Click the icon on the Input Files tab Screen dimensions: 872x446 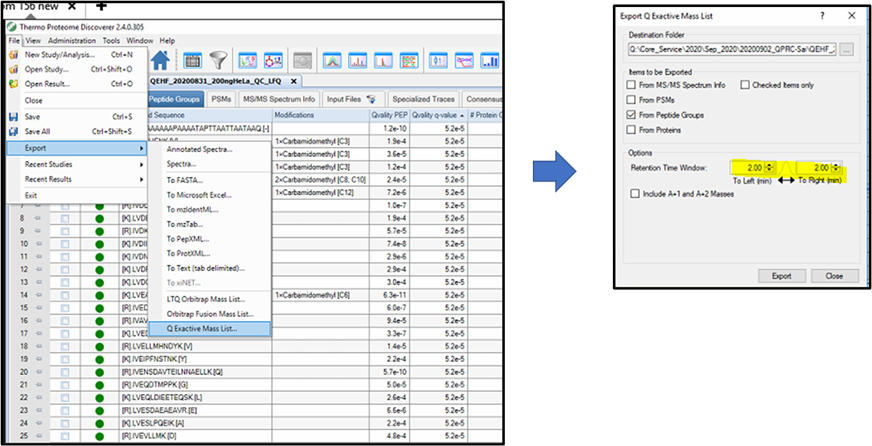[x=370, y=99]
